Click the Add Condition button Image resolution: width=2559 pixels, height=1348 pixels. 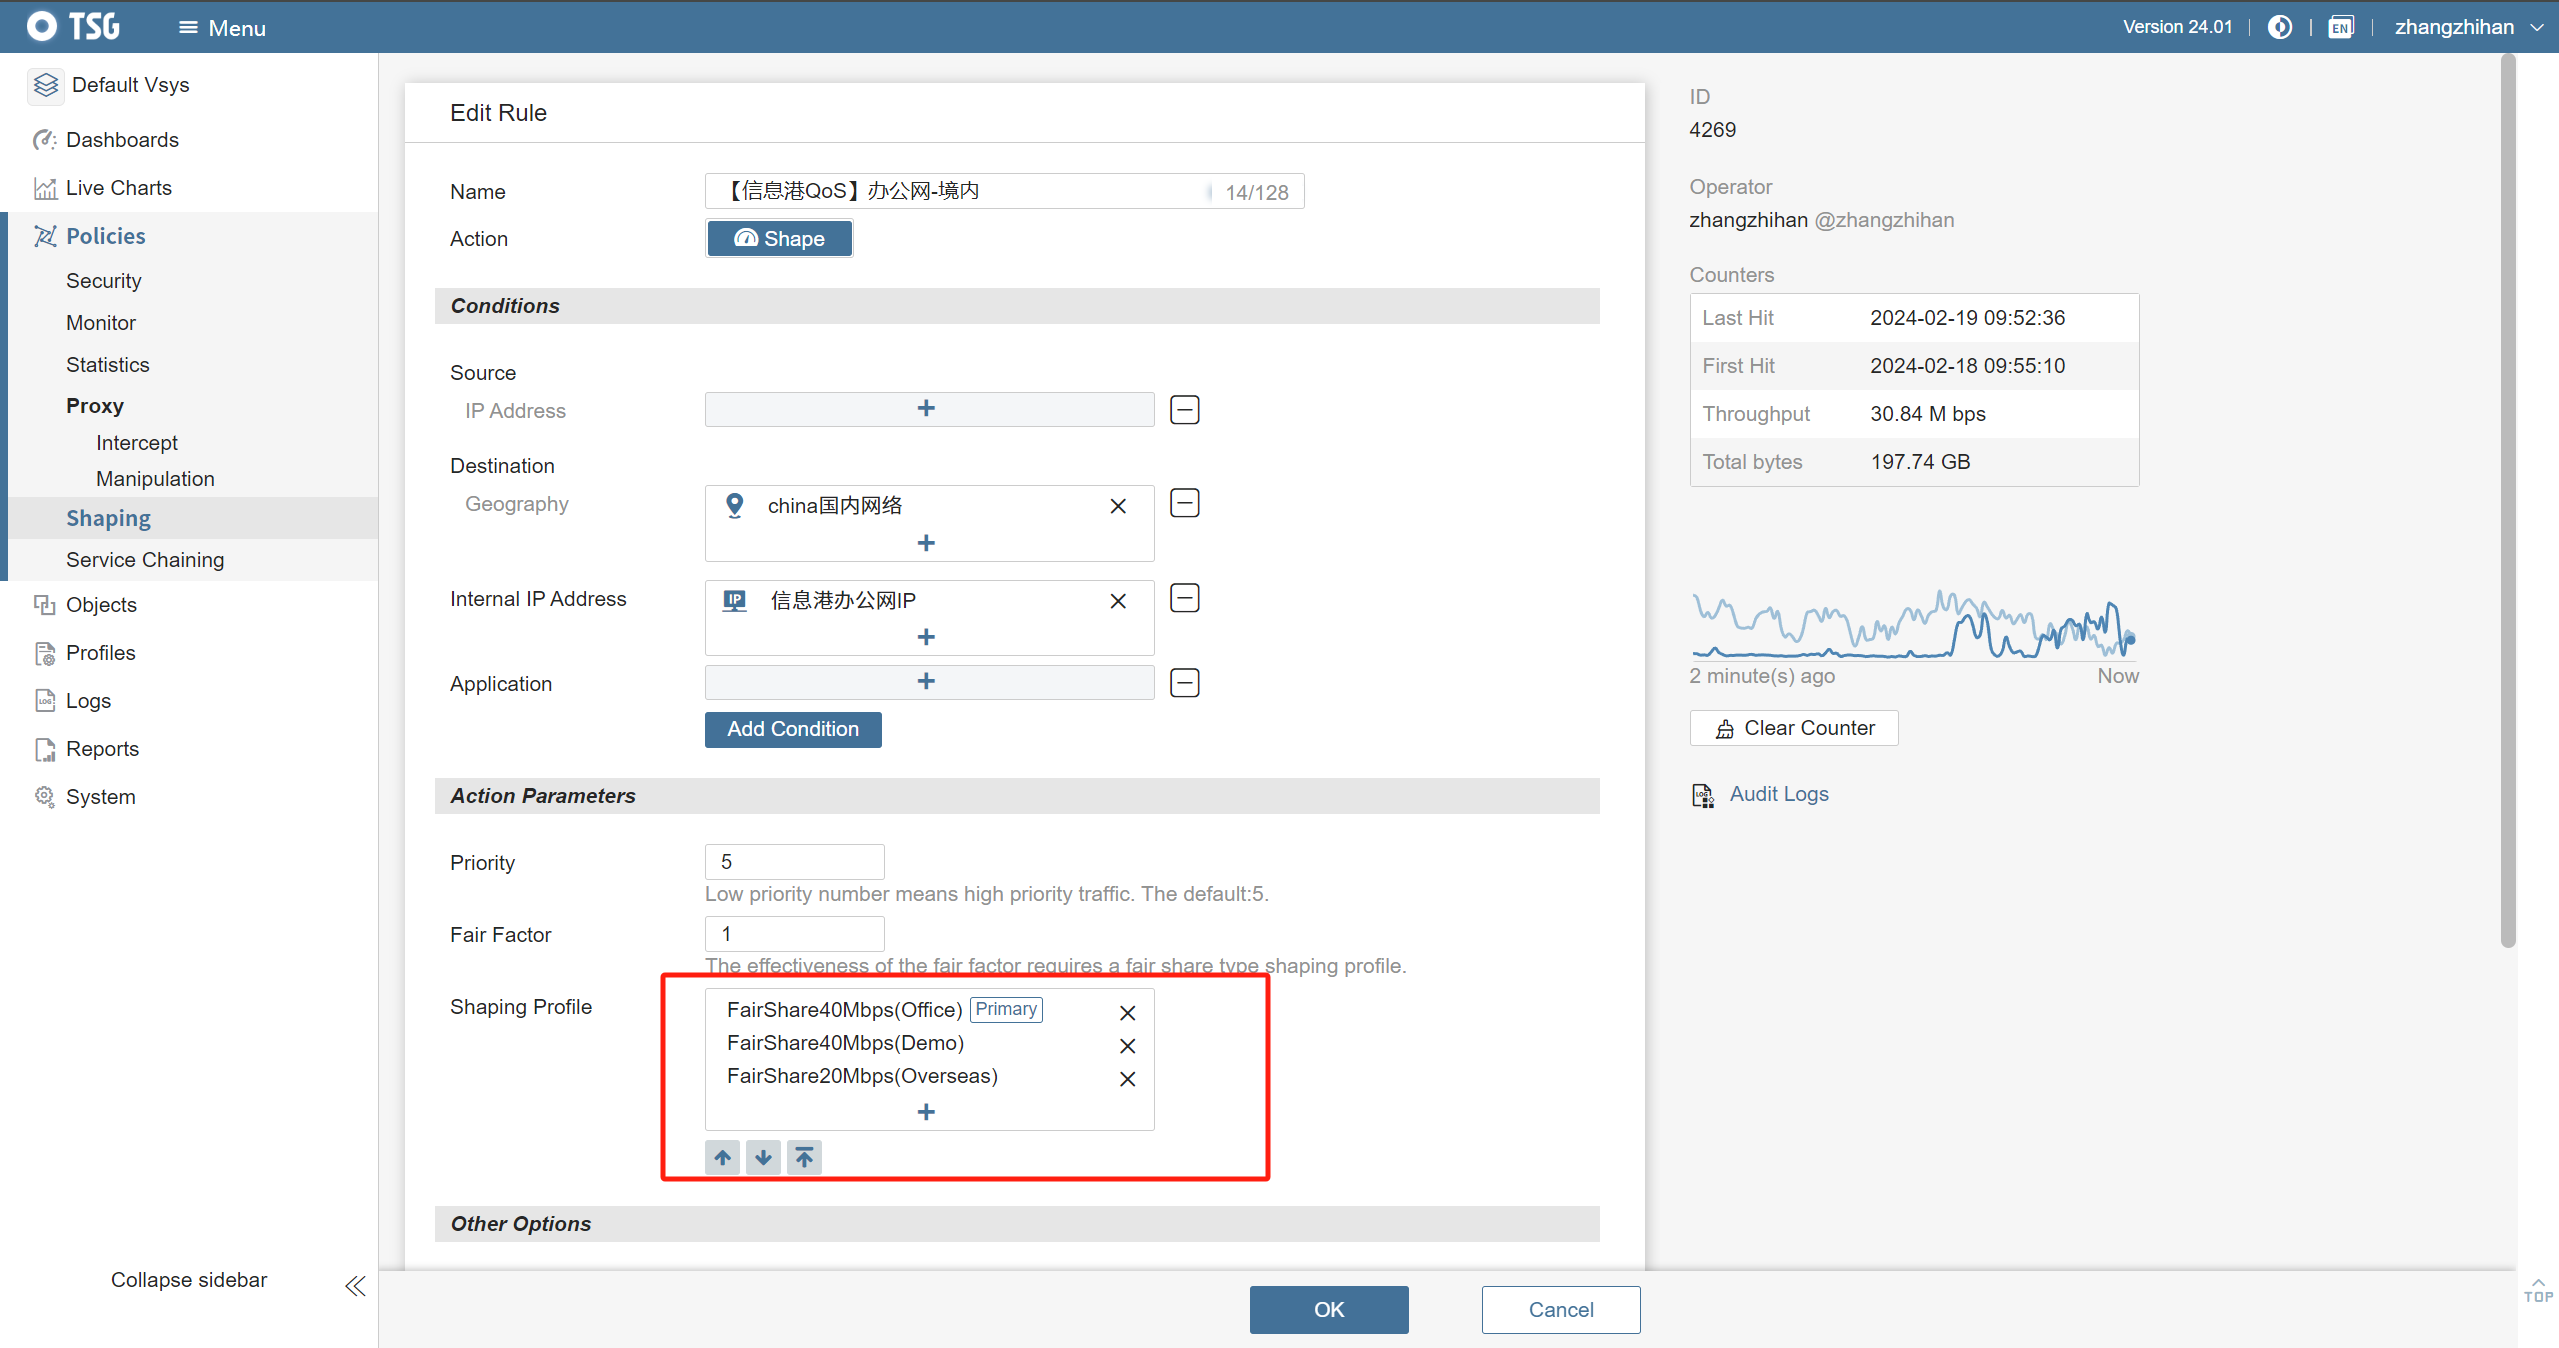pyautogui.click(x=792, y=729)
